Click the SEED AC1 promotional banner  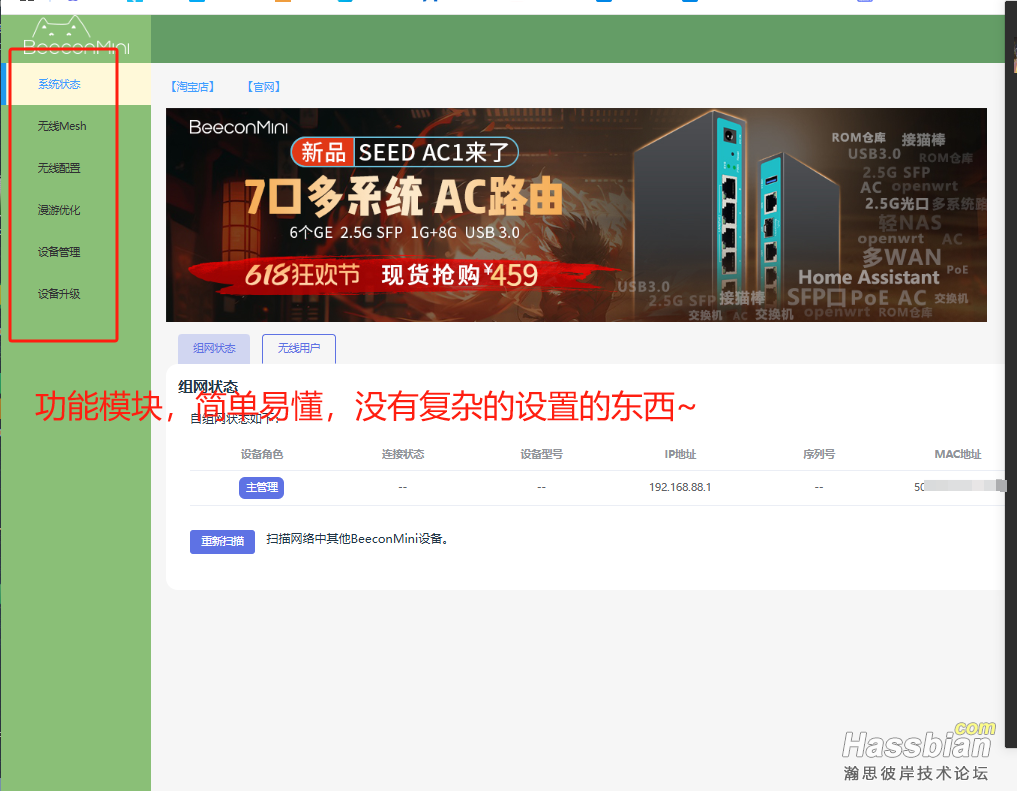(576, 215)
